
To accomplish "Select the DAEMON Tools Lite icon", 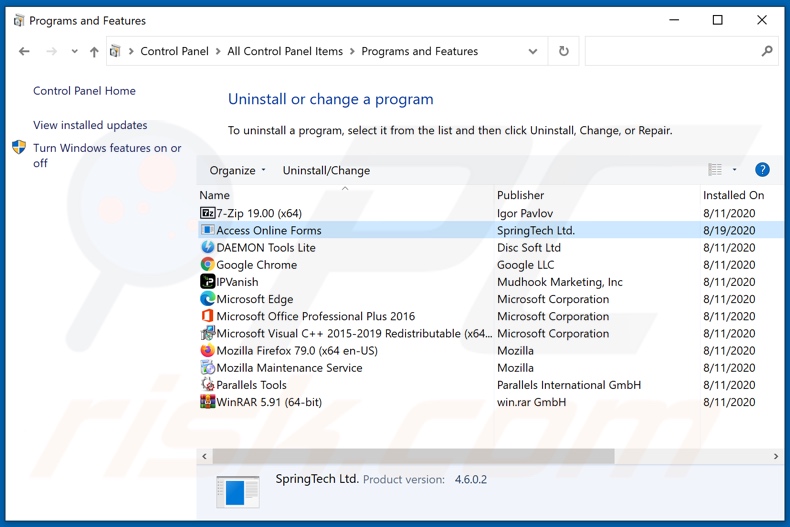I will (208, 247).
